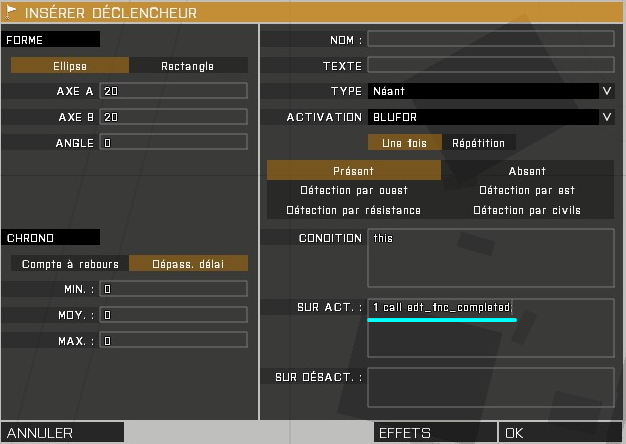Viewport: 626px width, 444px height.
Task: Click the ANNULER button
Action: coord(63,433)
